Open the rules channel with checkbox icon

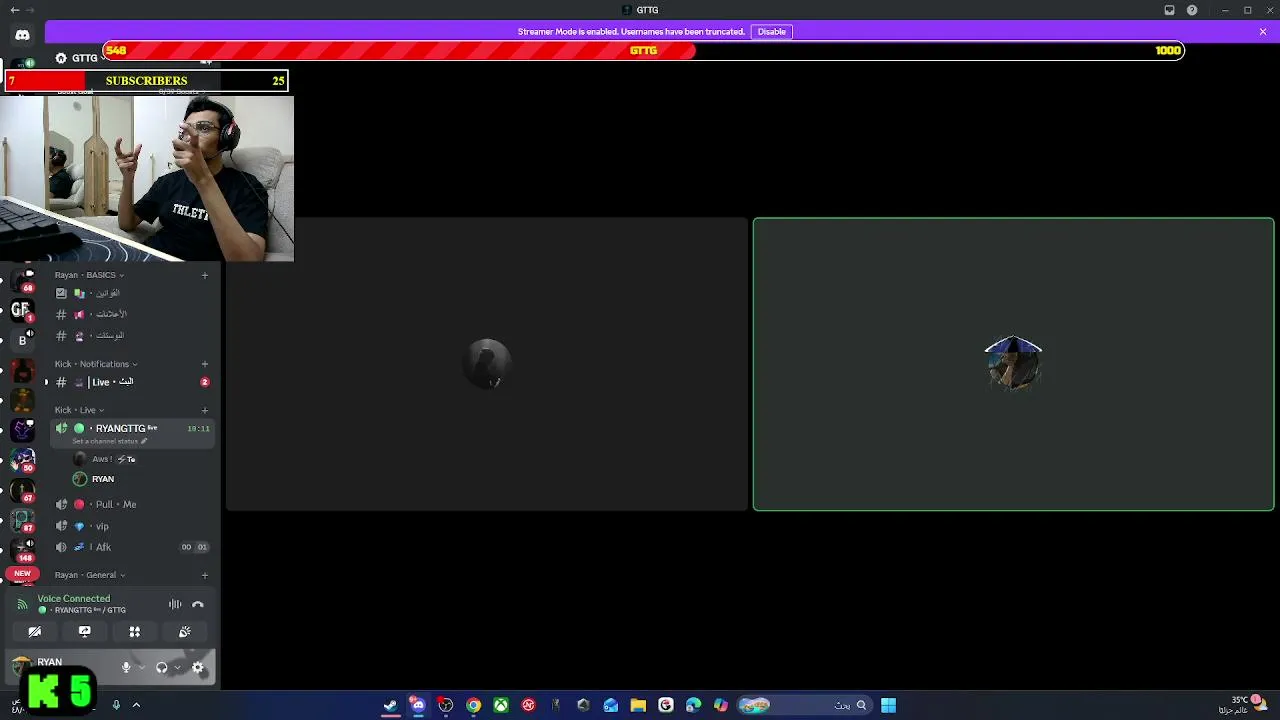[133, 293]
